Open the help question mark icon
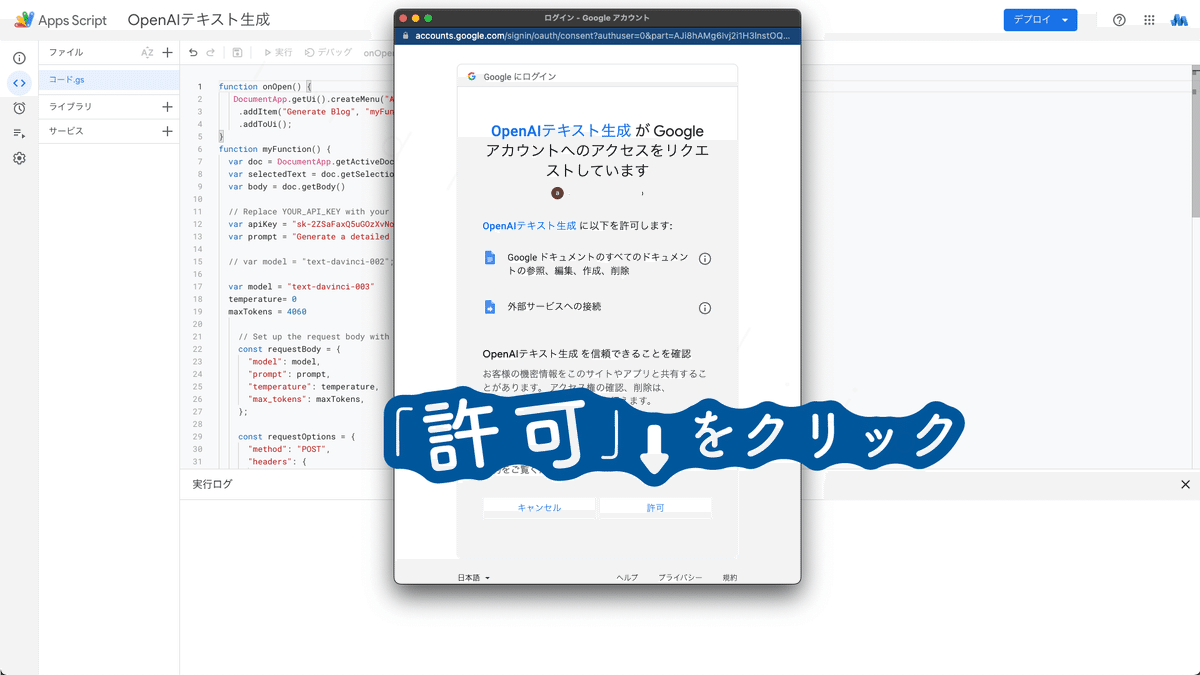Viewport: 1200px width, 675px height. coord(1119,20)
